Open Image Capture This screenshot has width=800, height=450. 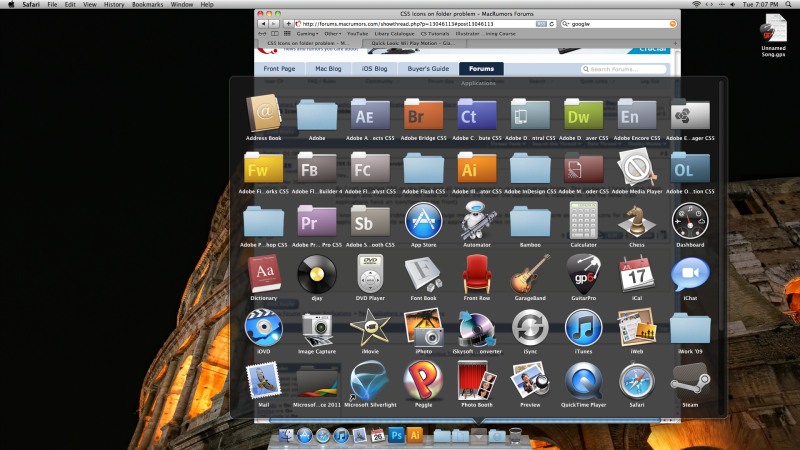(317, 329)
